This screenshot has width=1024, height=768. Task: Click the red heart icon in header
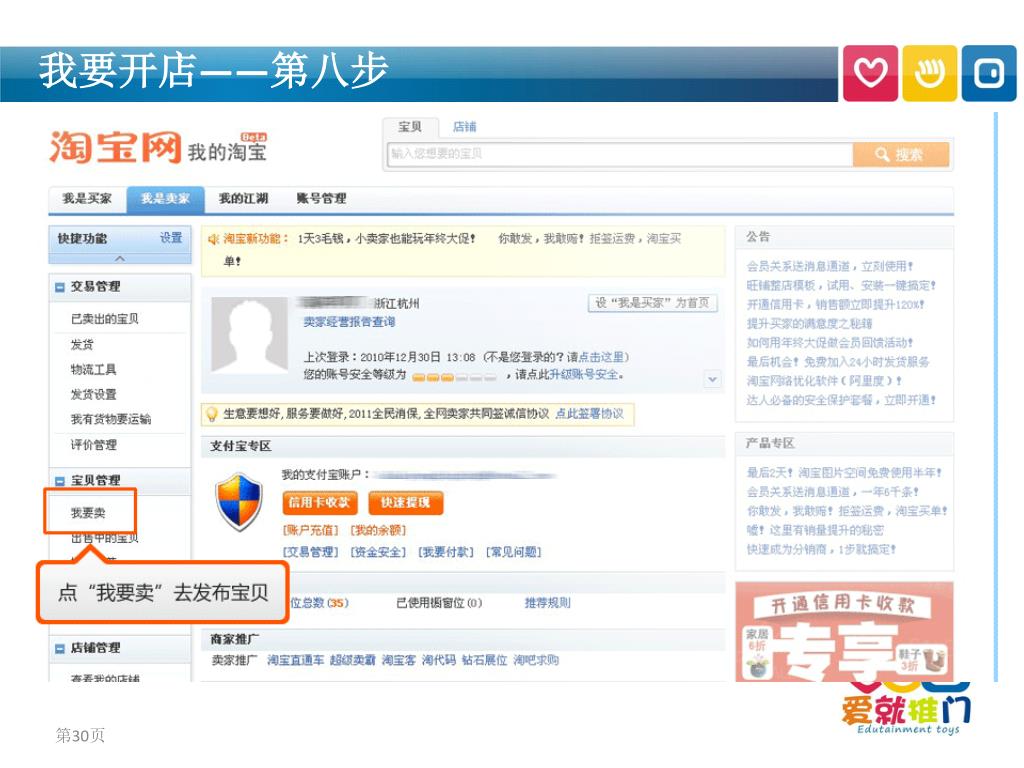point(870,73)
